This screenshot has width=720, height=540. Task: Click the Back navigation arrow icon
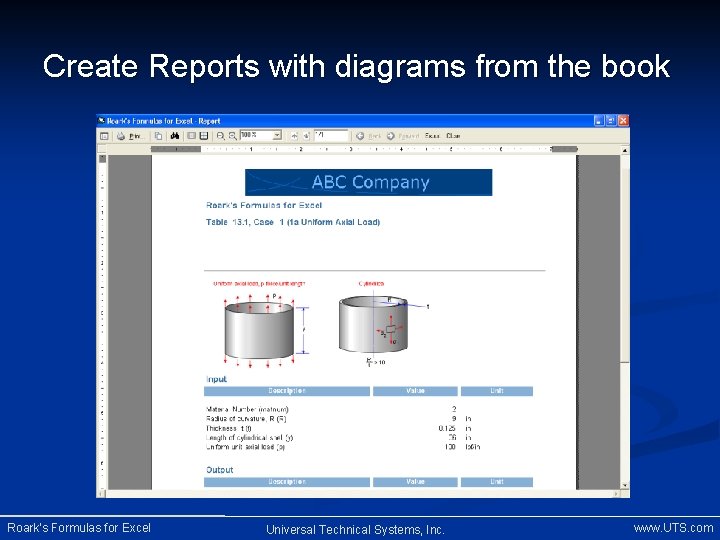(x=360, y=136)
